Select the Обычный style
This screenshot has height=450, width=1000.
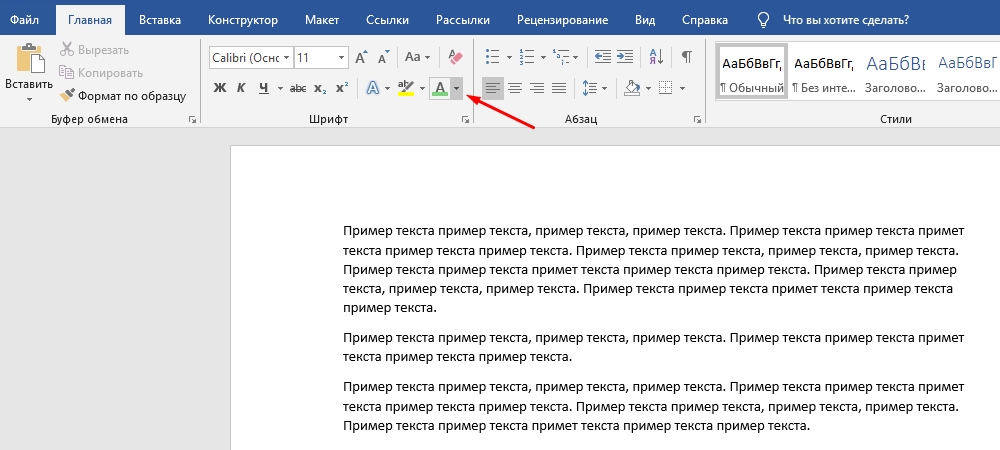pos(751,72)
